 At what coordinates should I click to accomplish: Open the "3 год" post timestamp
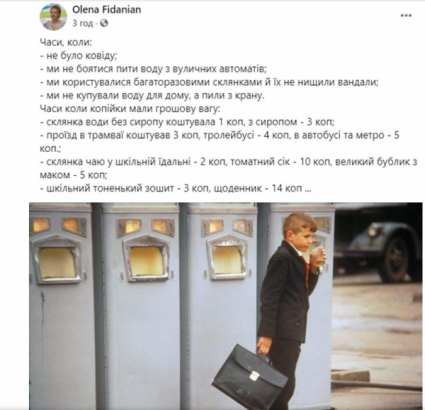coord(83,23)
